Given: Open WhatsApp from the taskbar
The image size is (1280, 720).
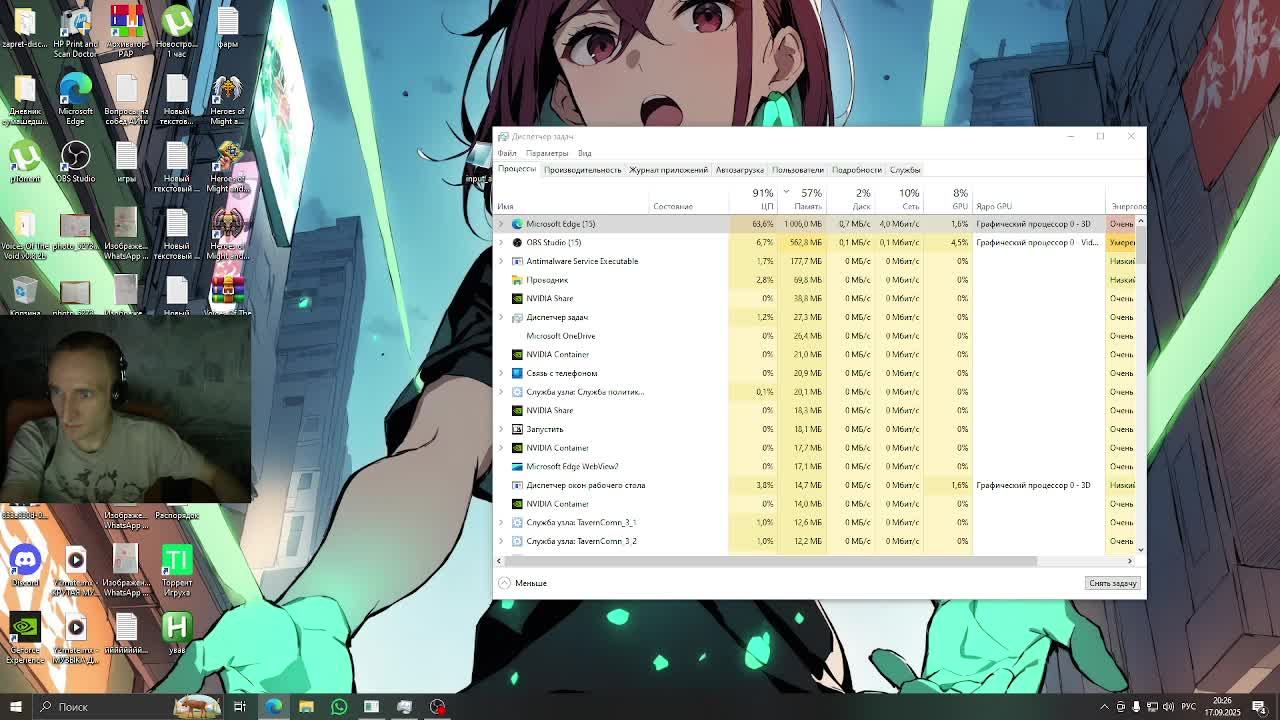Looking at the screenshot, I should 339,707.
